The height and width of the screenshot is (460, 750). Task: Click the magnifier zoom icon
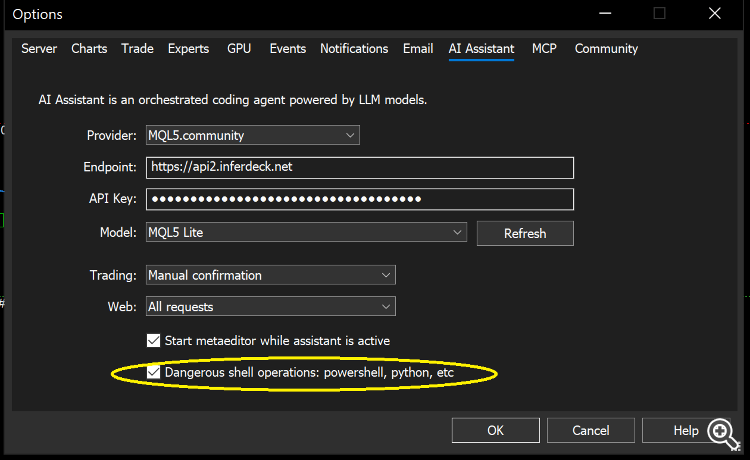point(723,434)
